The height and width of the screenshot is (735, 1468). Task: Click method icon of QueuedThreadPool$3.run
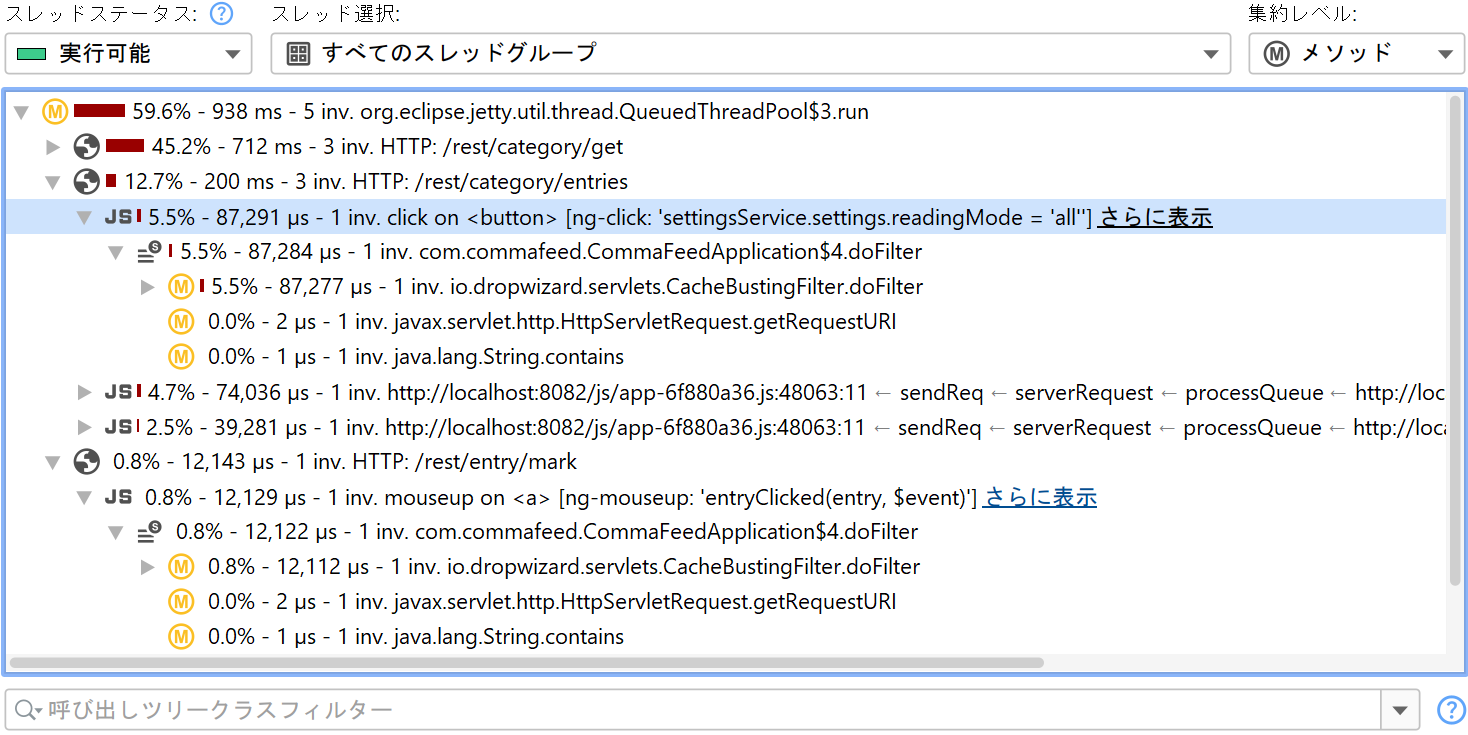[x=55, y=112]
